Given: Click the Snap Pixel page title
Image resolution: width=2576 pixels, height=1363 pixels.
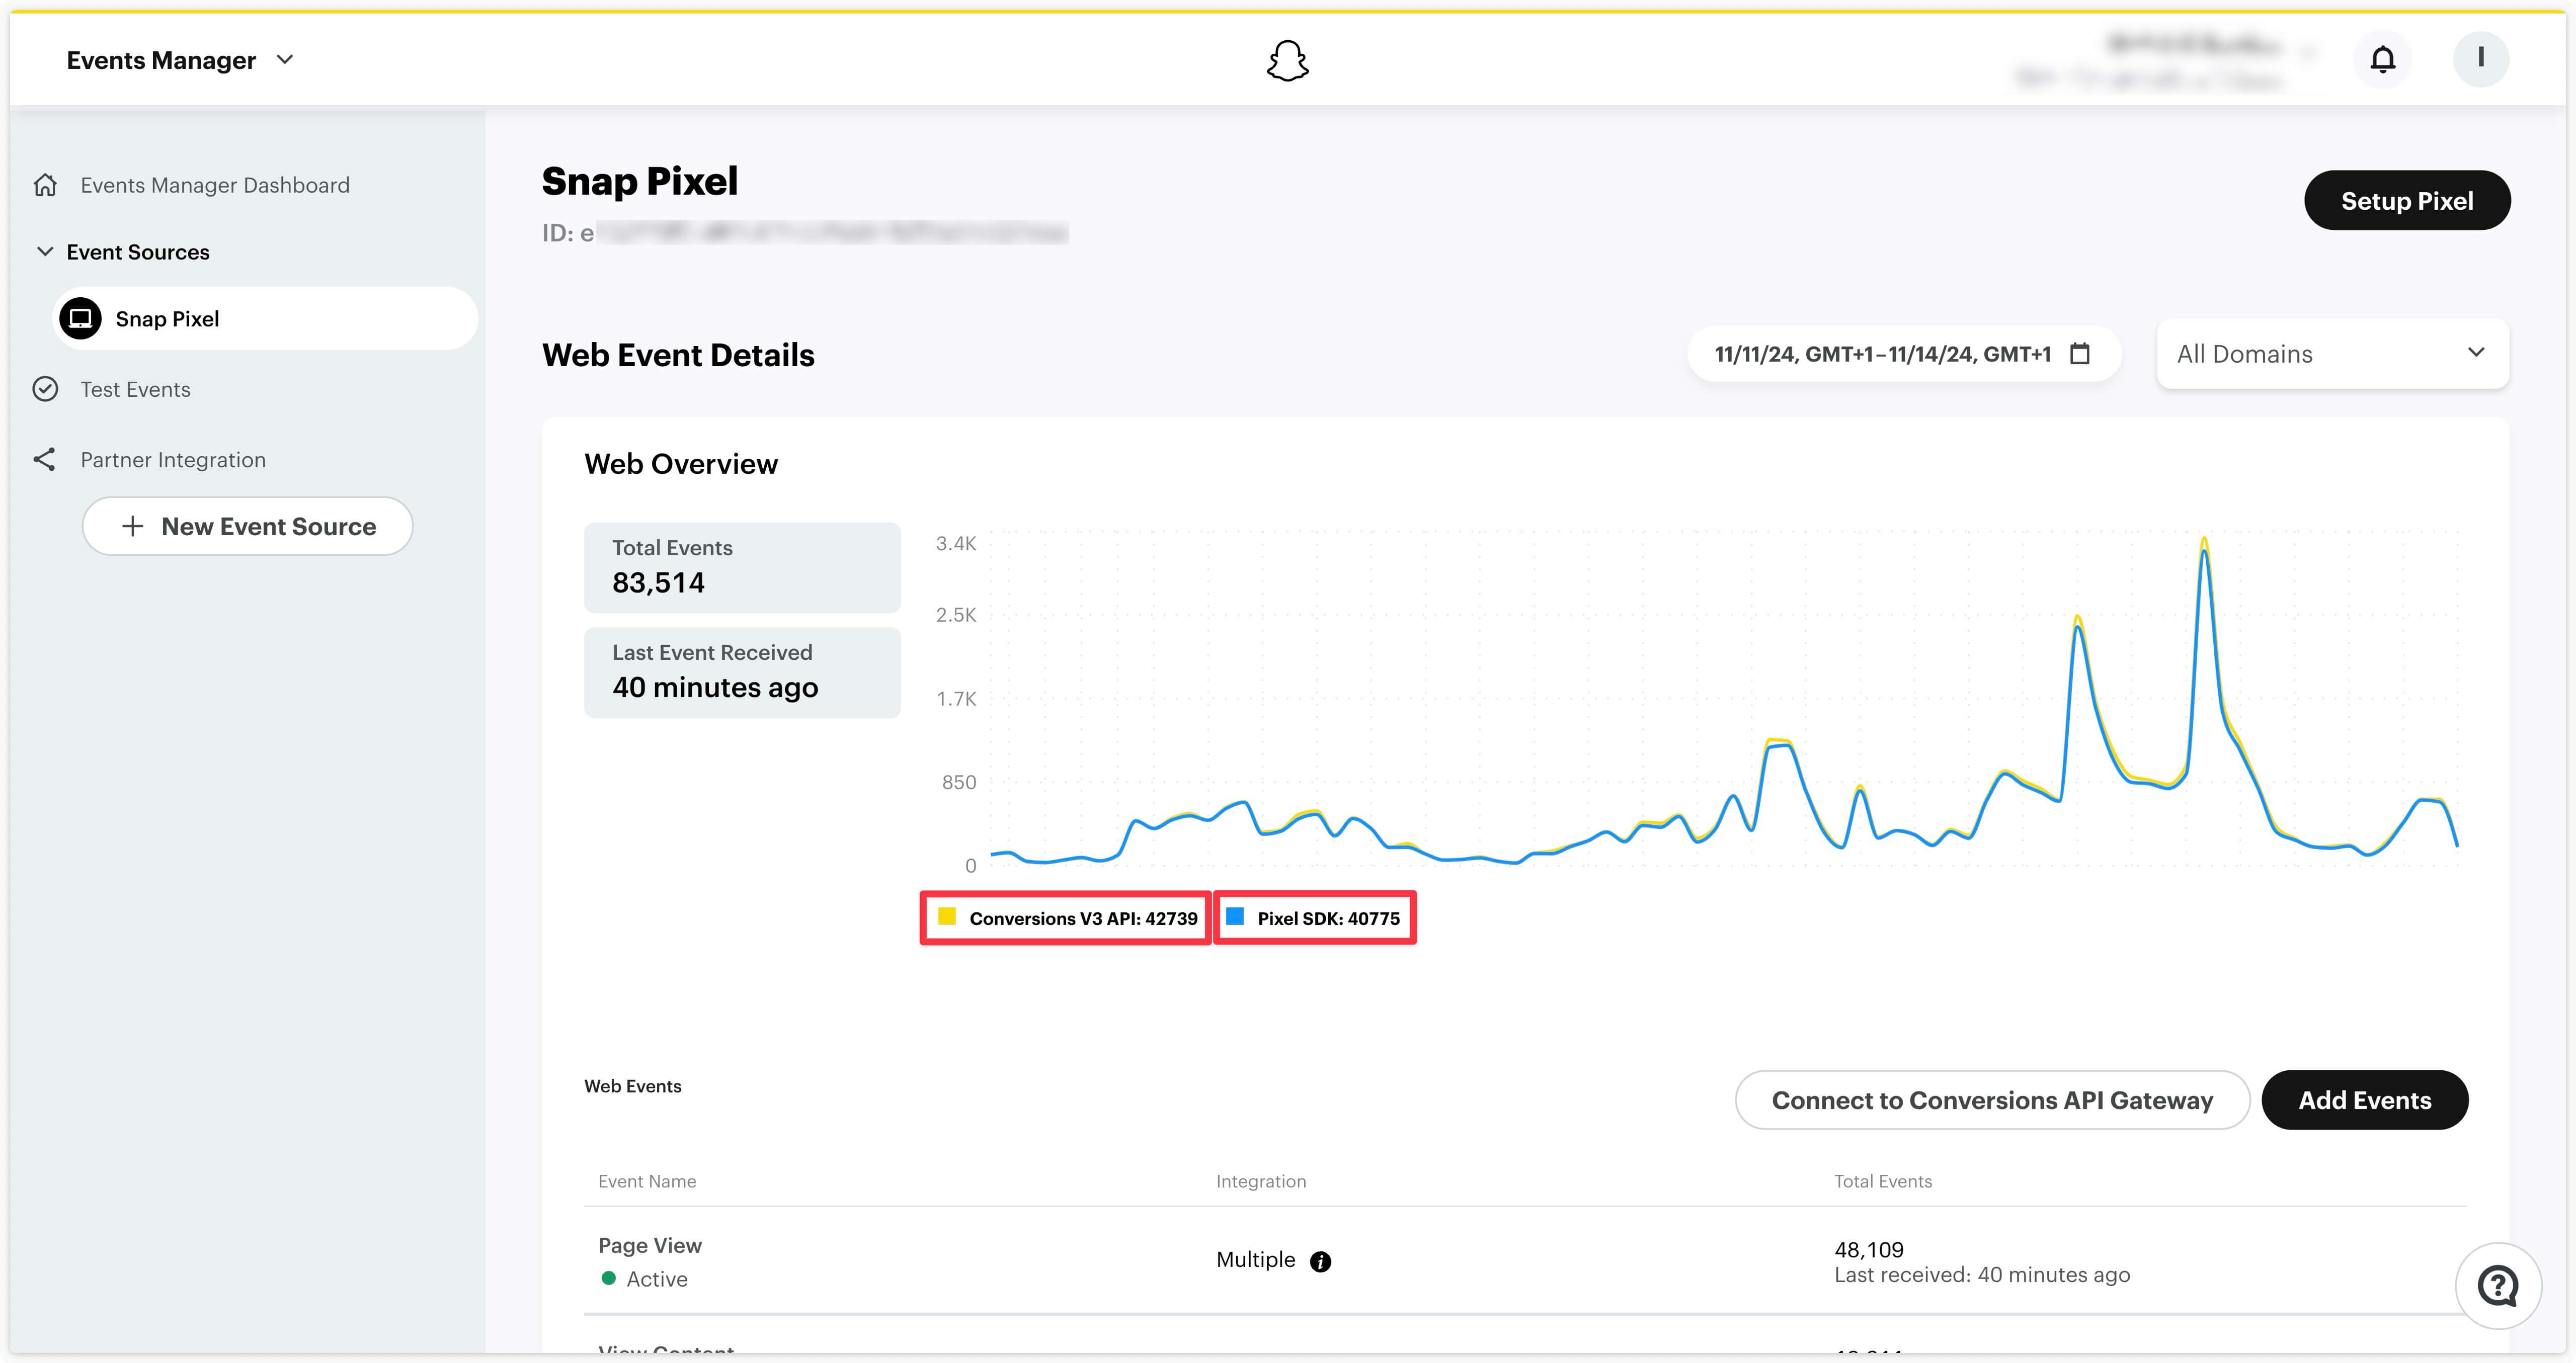Looking at the screenshot, I should [639, 181].
